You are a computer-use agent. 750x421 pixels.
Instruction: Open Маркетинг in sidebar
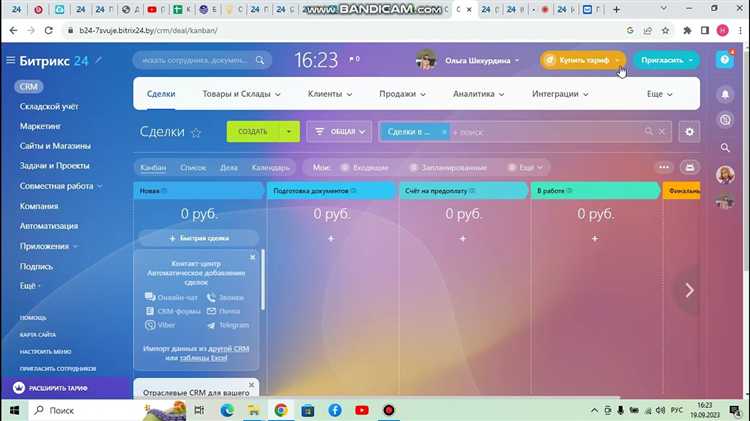(x=40, y=126)
